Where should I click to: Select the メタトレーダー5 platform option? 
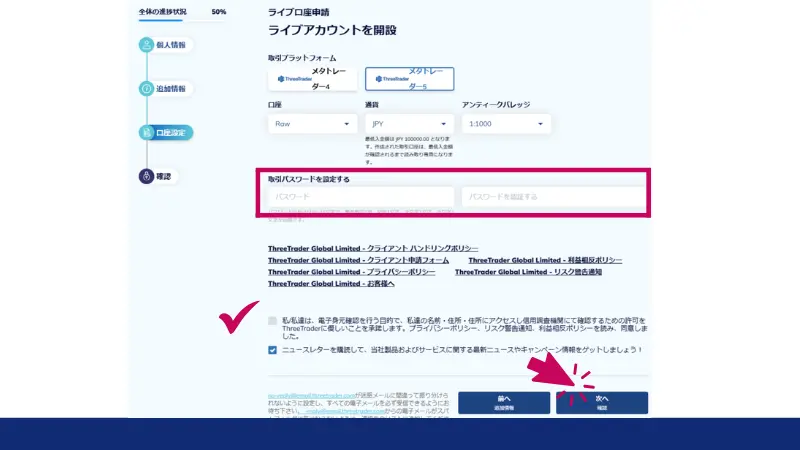[409, 79]
